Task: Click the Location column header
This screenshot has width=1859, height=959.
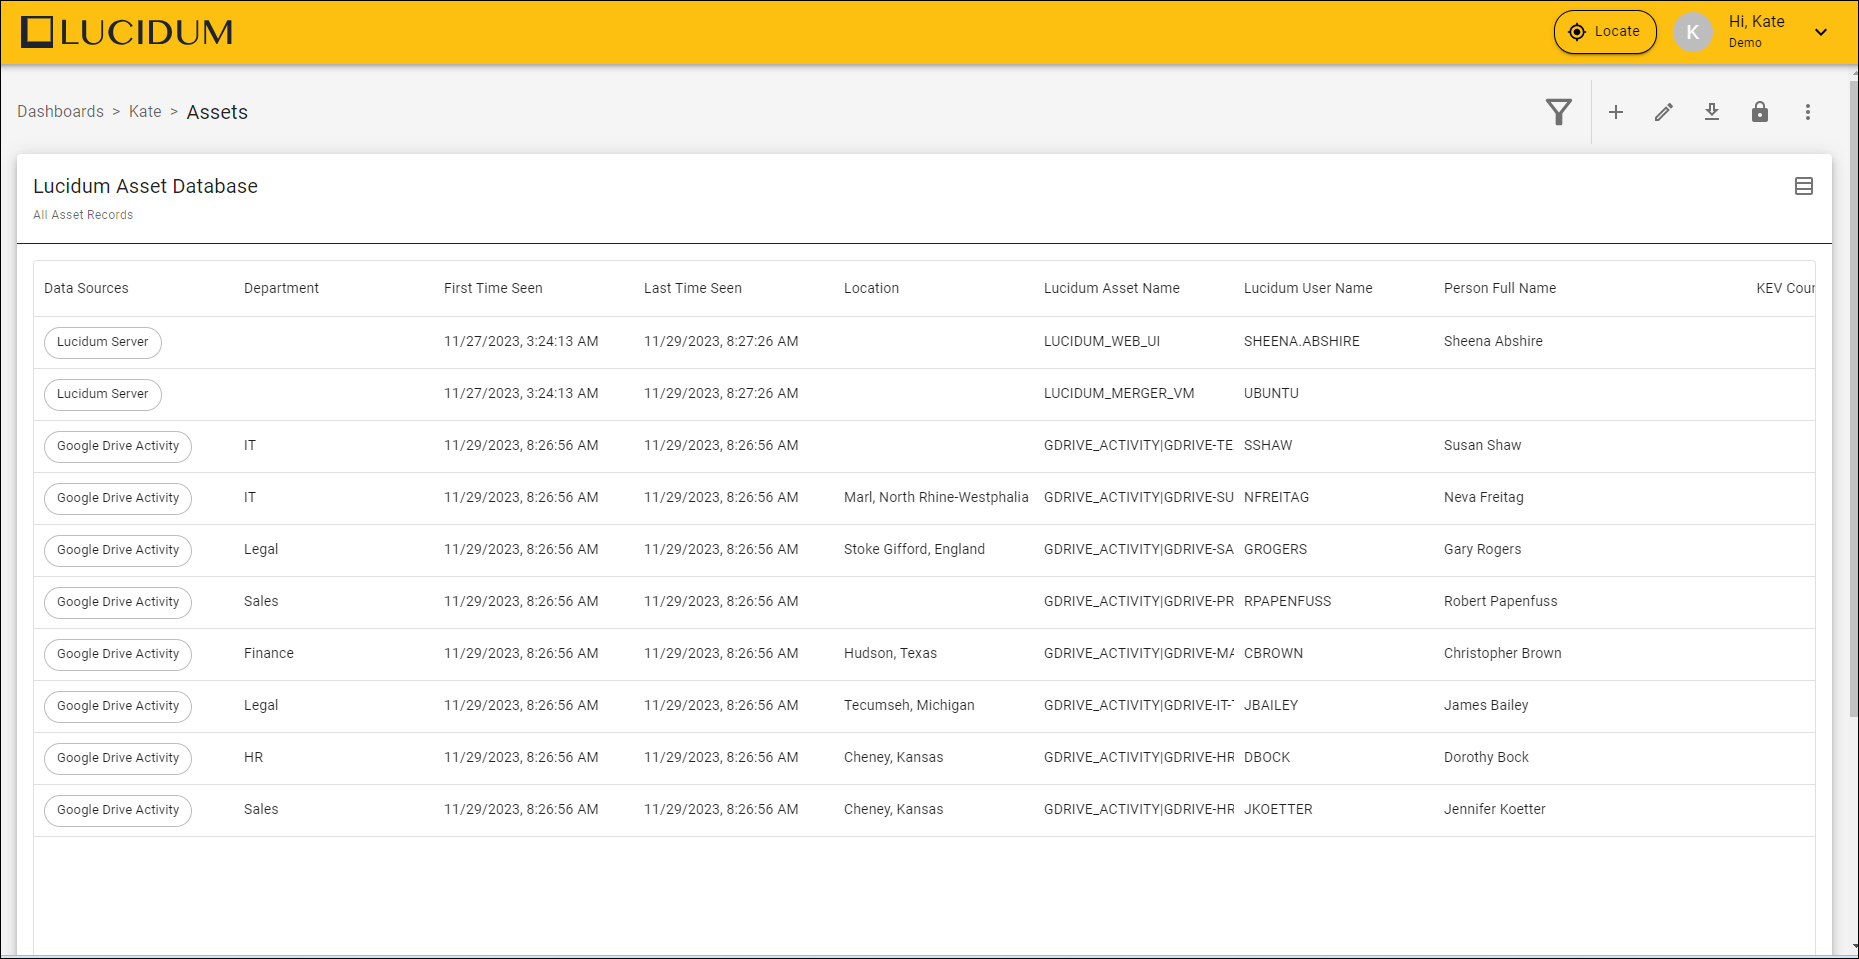Action: click(x=871, y=288)
